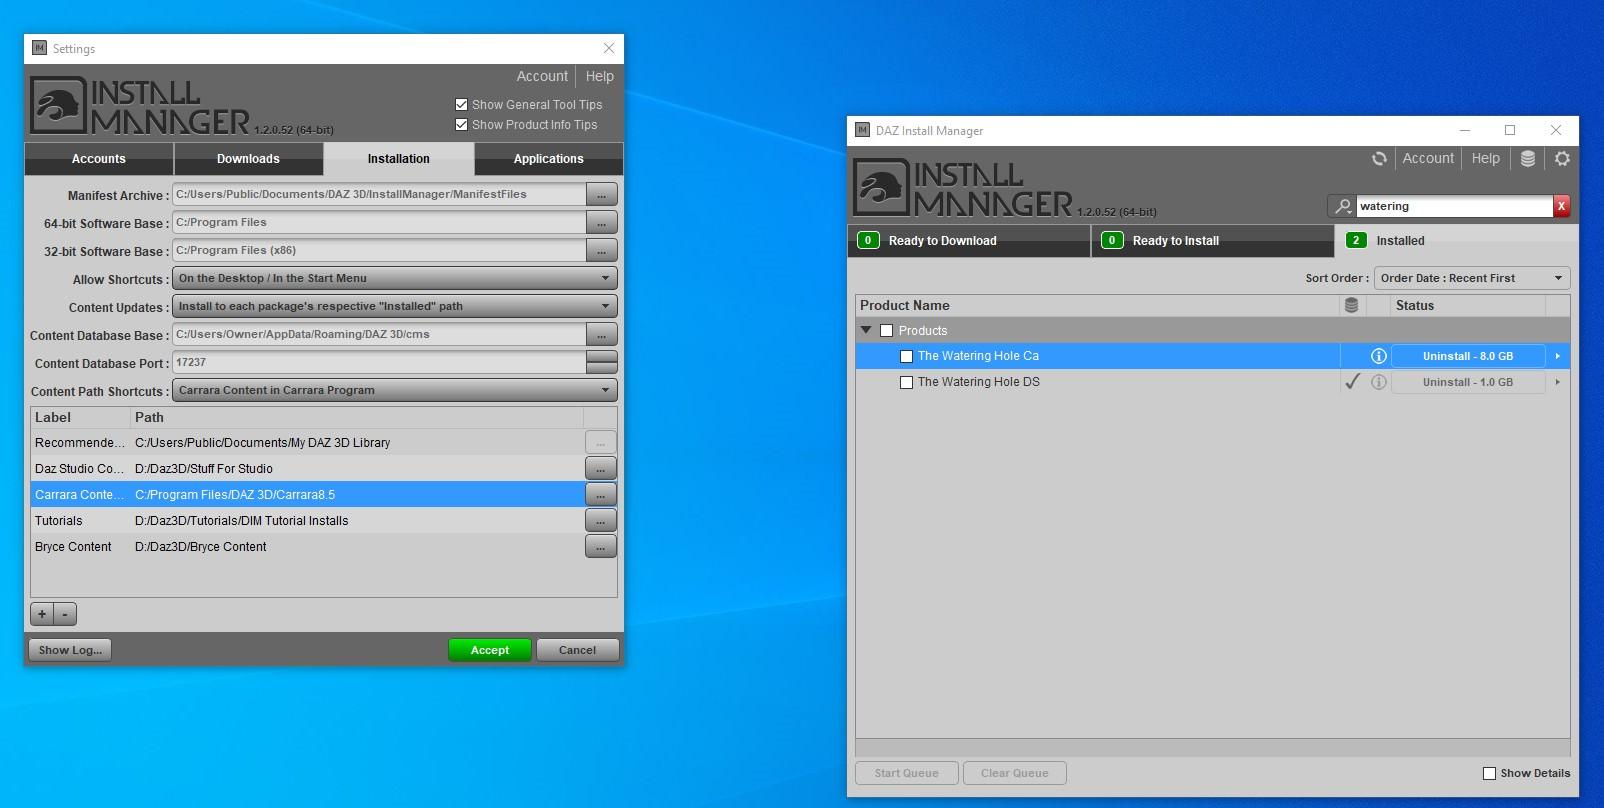The width and height of the screenshot is (1604, 808).
Task: Maximize the DAZ Install Manager window
Action: click(1510, 130)
